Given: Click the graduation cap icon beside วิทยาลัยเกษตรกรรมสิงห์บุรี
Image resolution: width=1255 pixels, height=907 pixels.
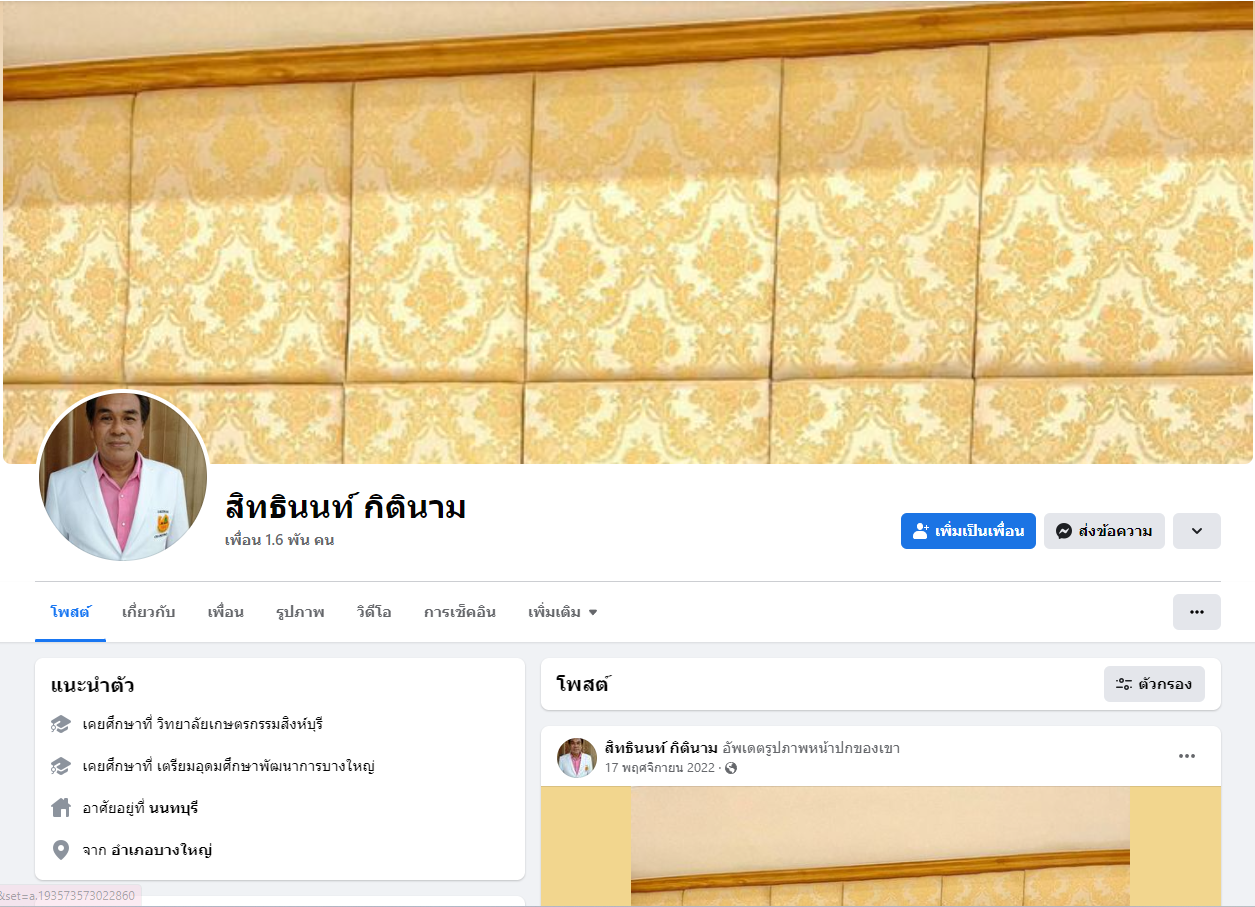Looking at the screenshot, I should (x=60, y=723).
